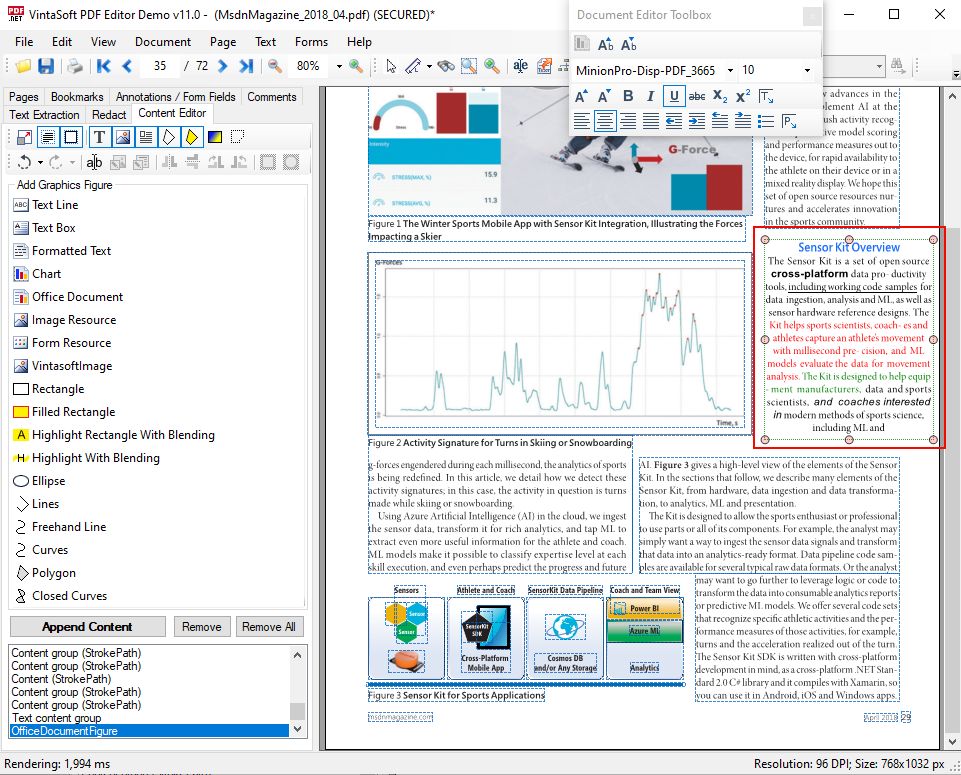Click the zoom in magnifier beside 80%
Screen dimensions: 961x775
tap(355, 66)
